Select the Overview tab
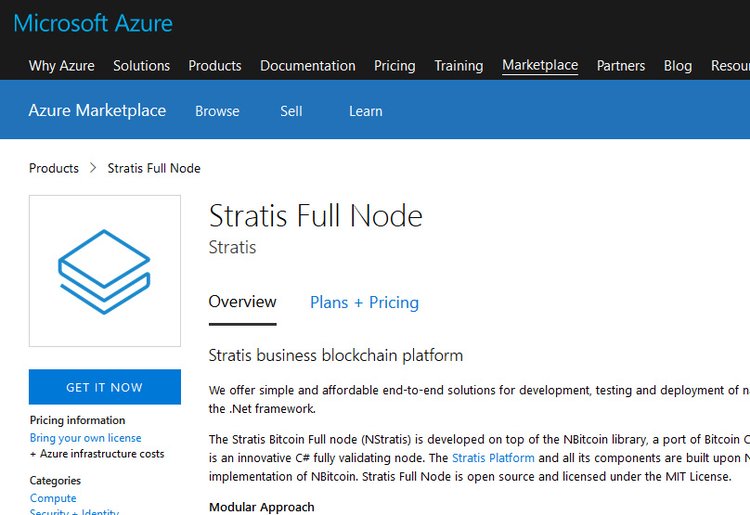The height and width of the screenshot is (515, 750). [242, 301]
